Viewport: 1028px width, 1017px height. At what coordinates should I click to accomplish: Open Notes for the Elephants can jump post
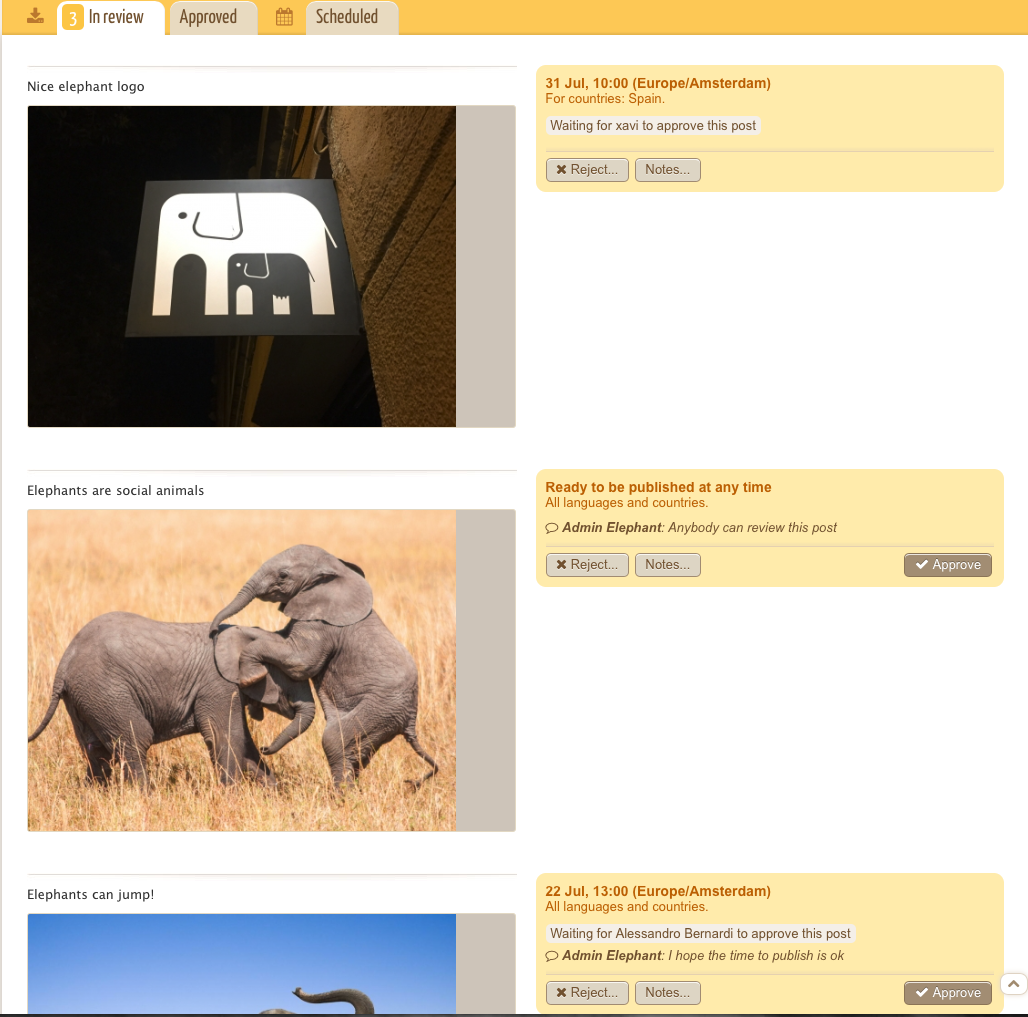coord(667,993)
